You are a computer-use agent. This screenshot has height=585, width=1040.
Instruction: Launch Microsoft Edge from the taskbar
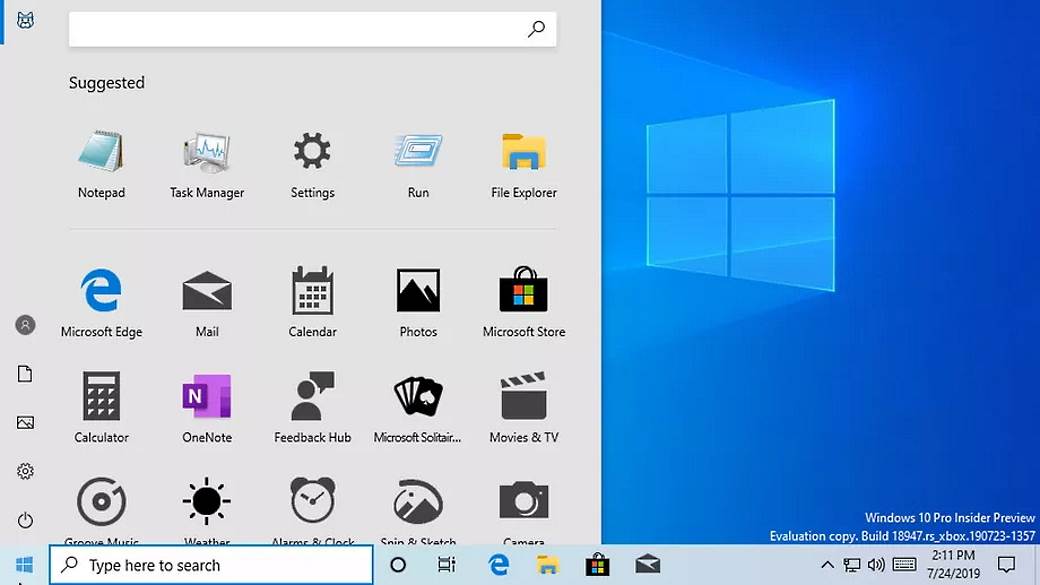click(x=498, y=565)
